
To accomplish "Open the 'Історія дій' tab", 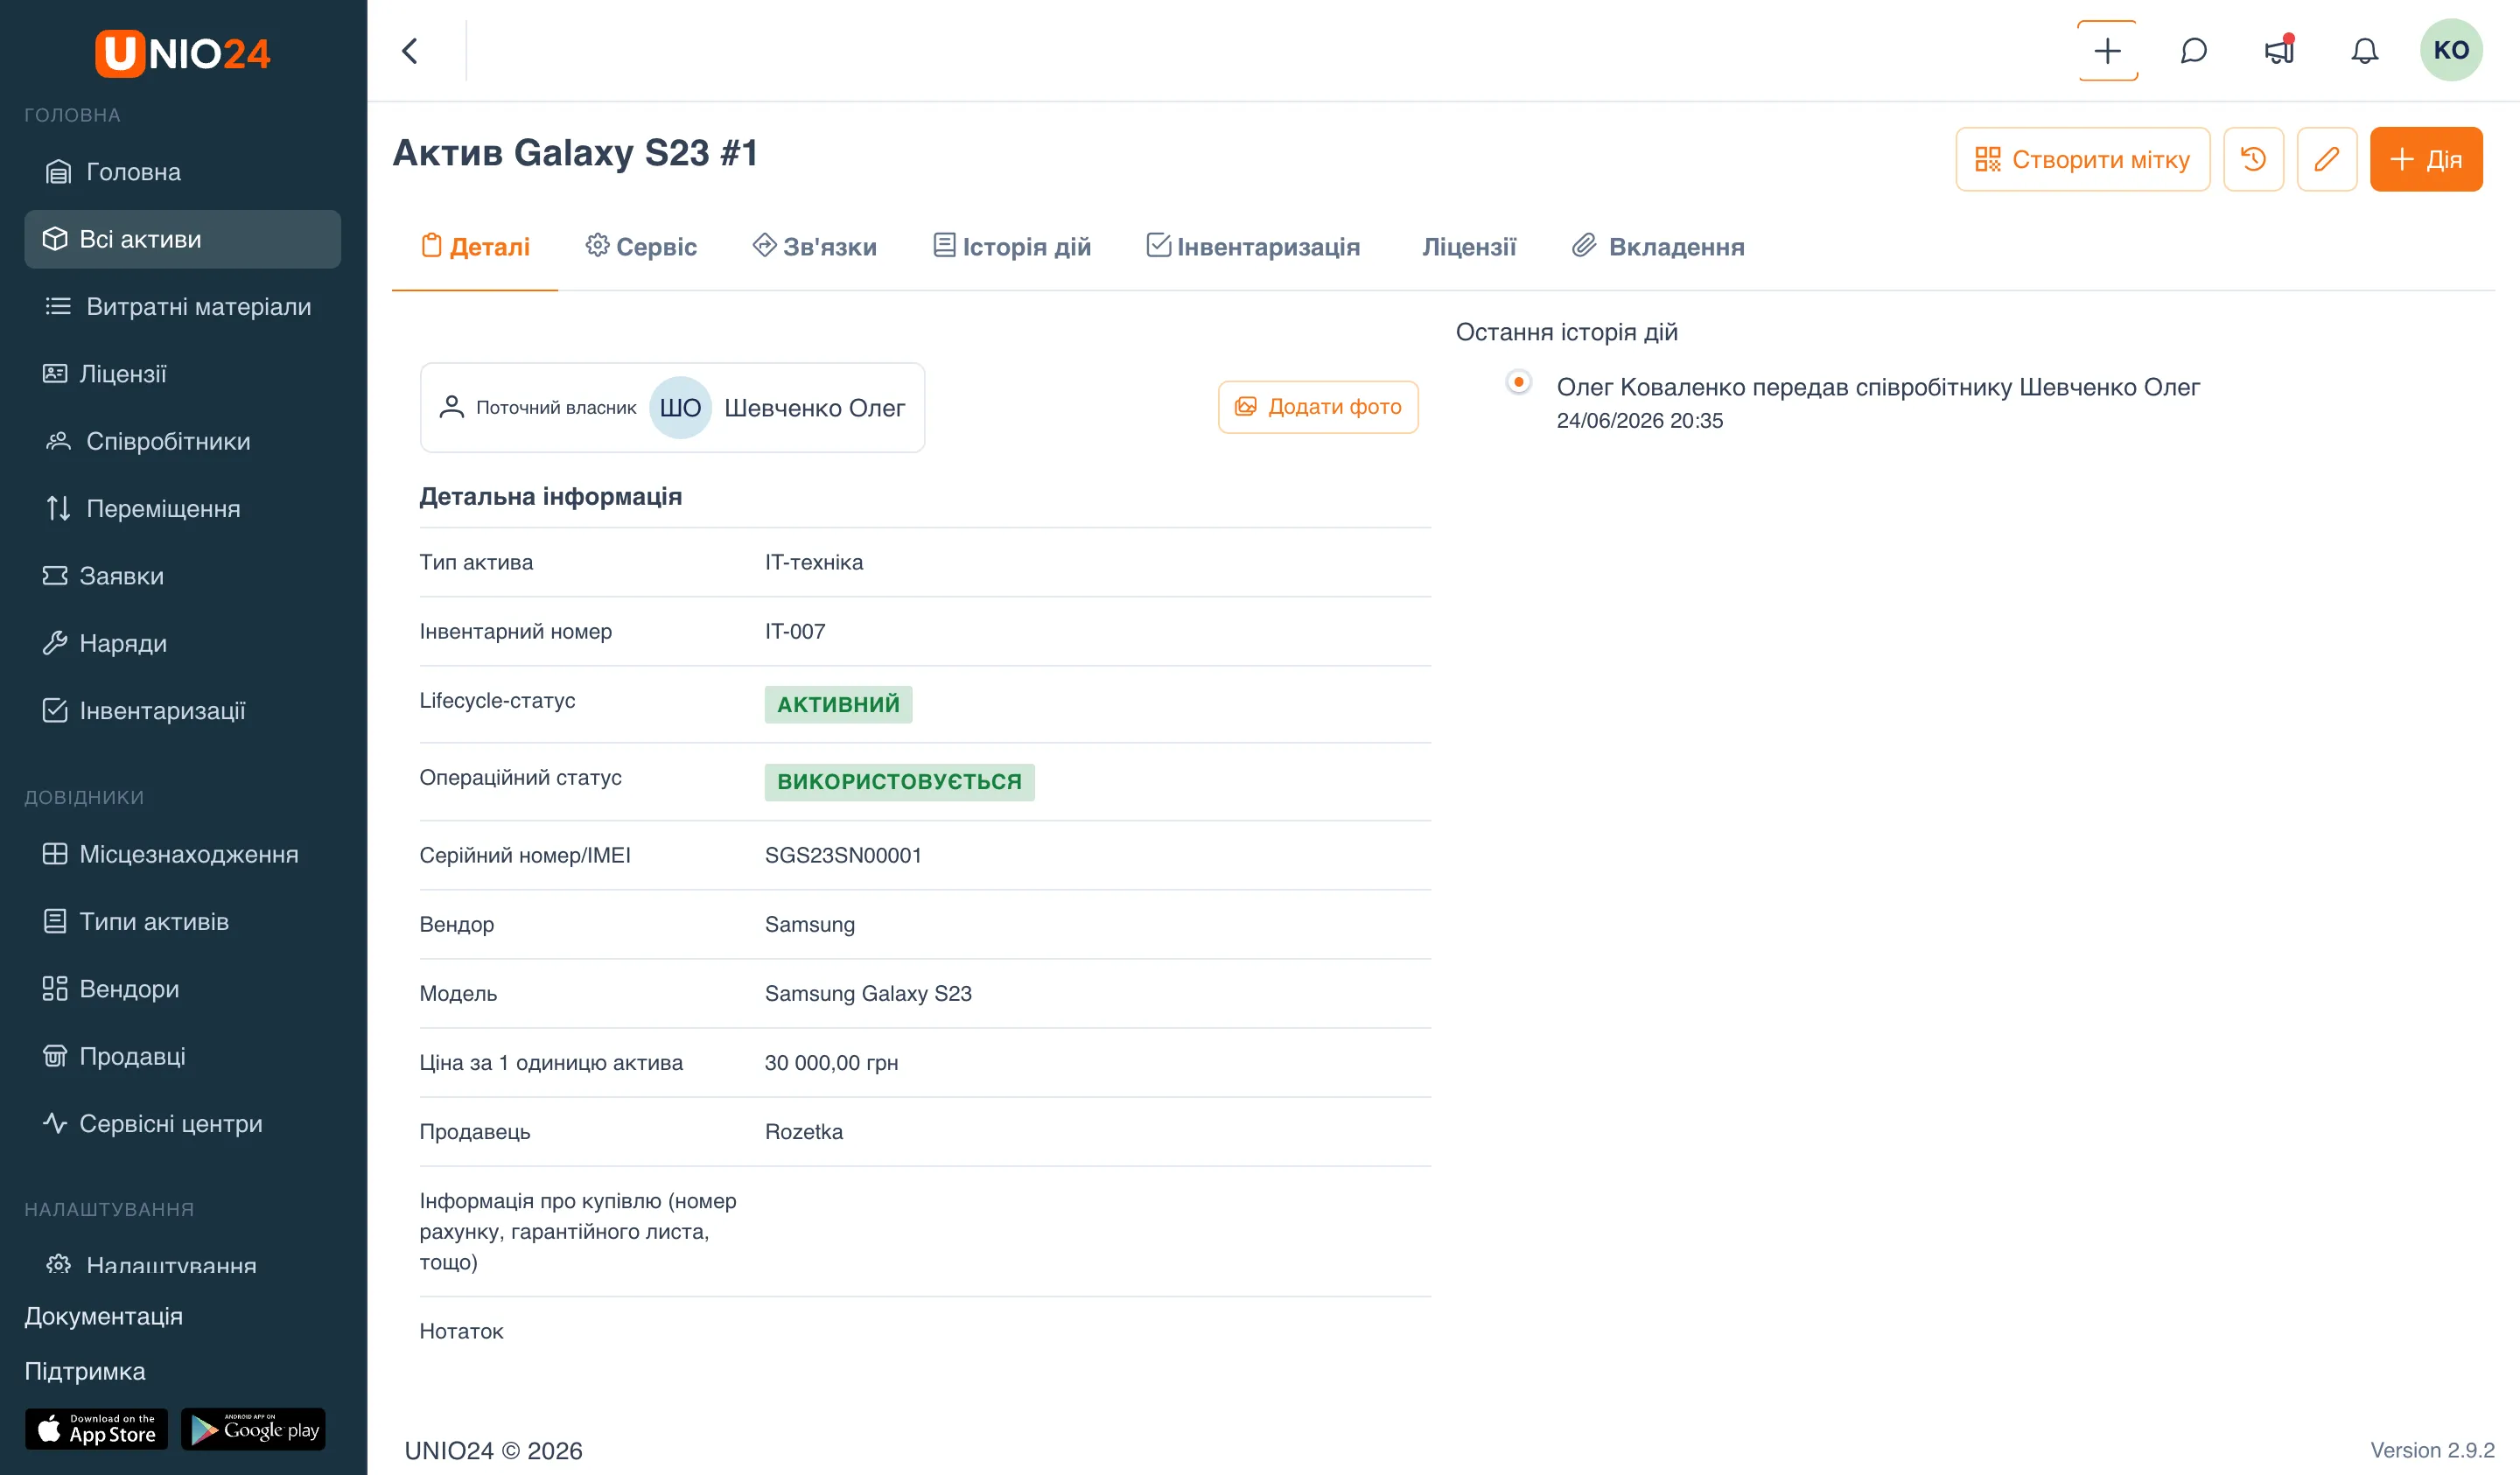I will [1011, 247].
